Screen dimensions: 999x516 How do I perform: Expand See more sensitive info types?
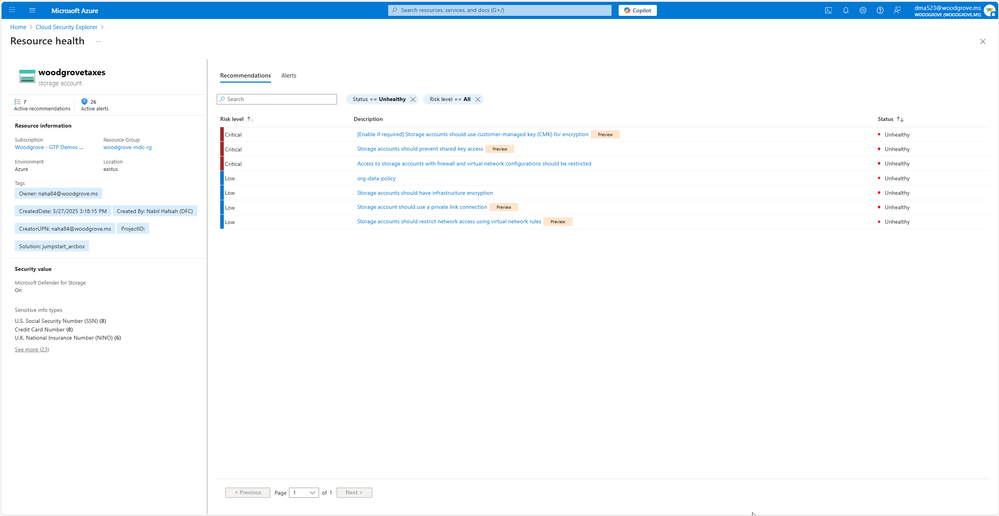click(x=32, y=350)
